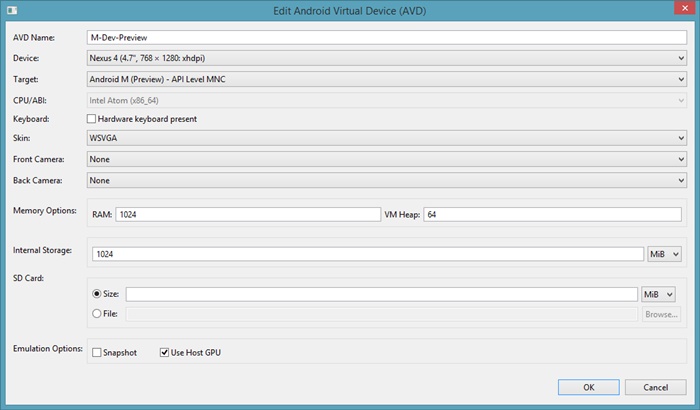Click the SD Card size input field
The image size is (700, 410).
pyautogui.click(x=382, y=294)
